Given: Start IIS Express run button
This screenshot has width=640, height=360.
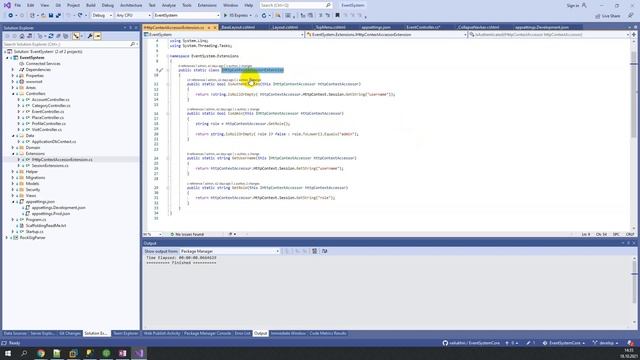Looking at the screenshot, I should [236, 16].
